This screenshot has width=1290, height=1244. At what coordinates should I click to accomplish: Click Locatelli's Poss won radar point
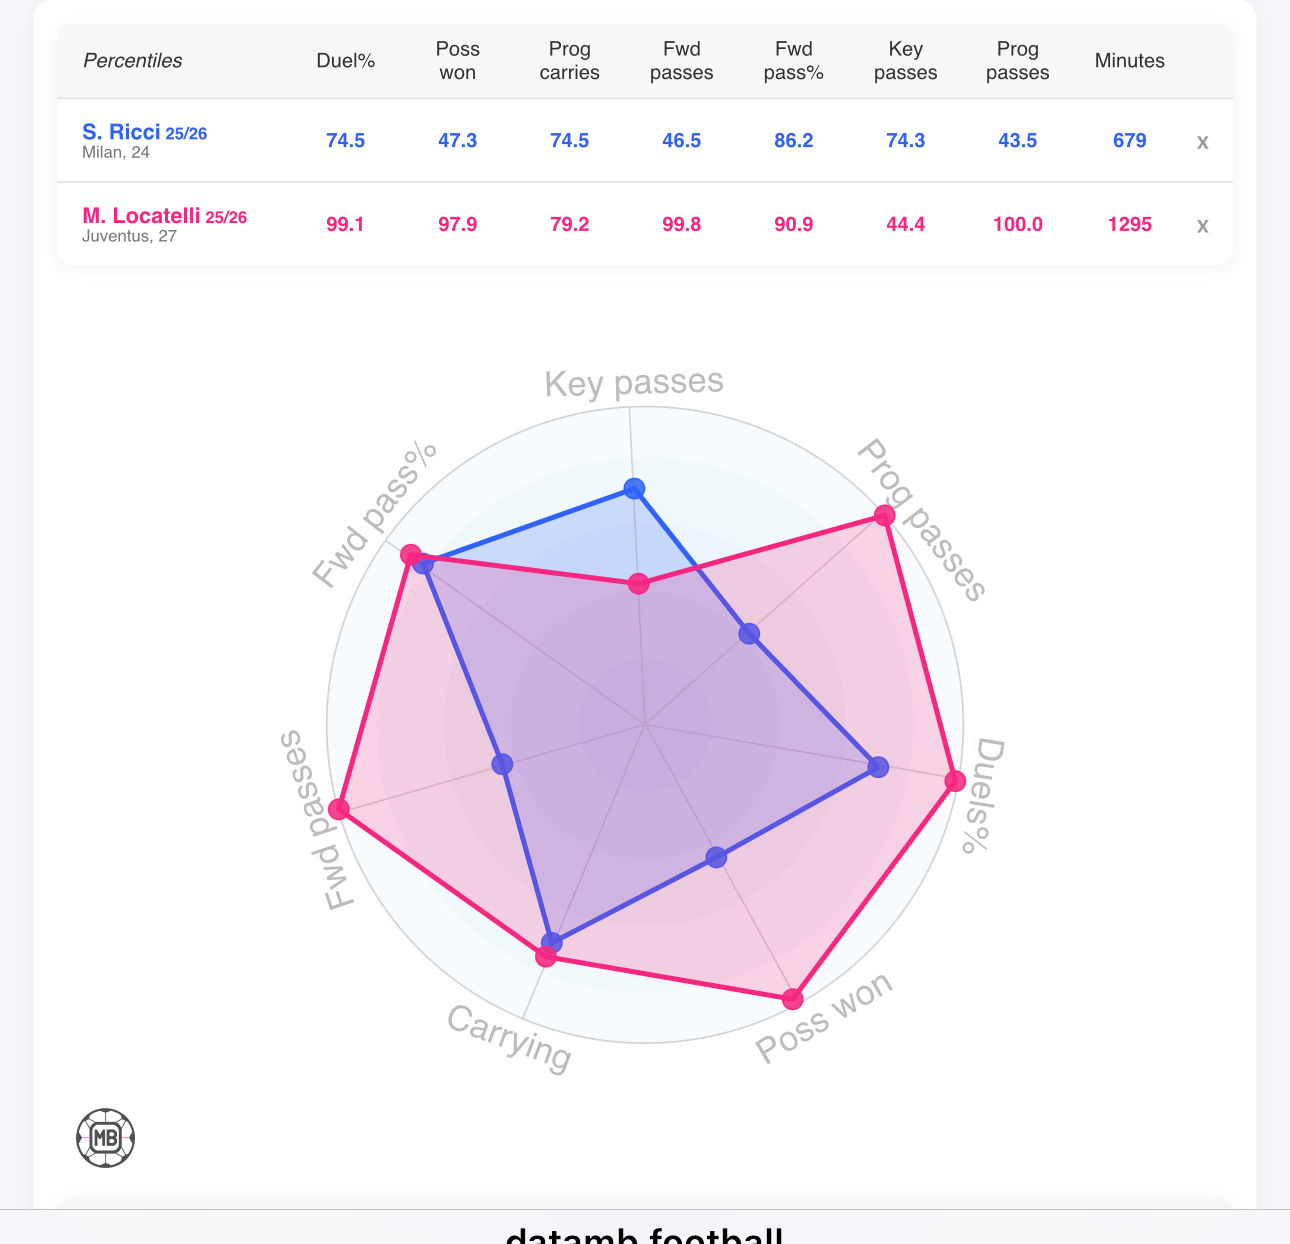[793, 998]
